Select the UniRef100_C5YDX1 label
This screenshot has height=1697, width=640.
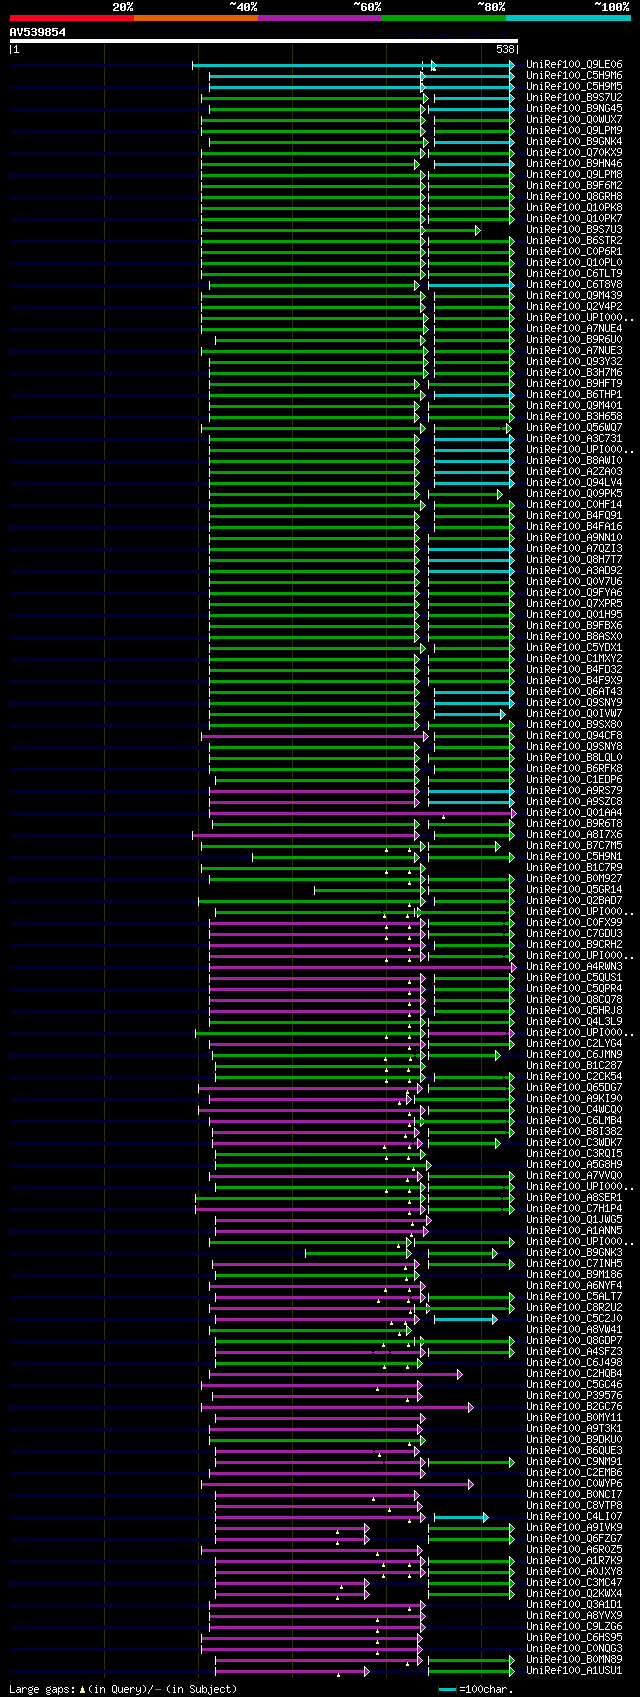574,648
